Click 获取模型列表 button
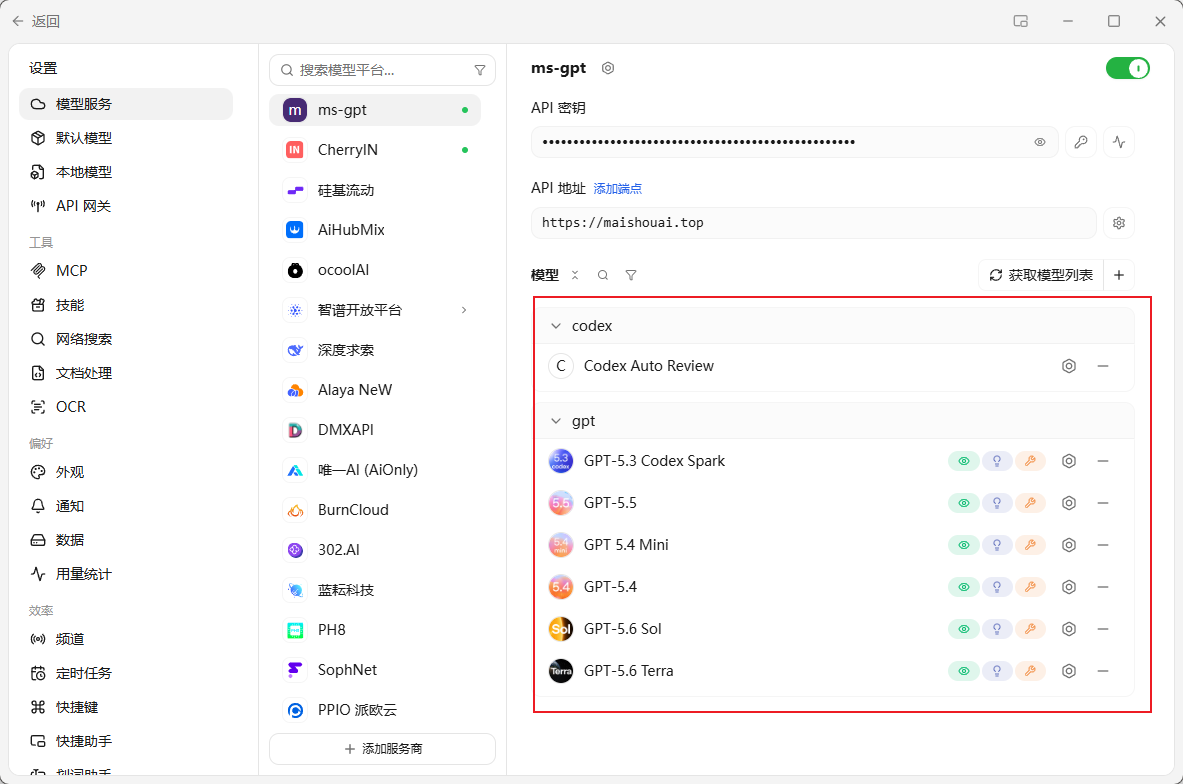This screenshot has width=1183, height=784. (x=1041, y=275)
